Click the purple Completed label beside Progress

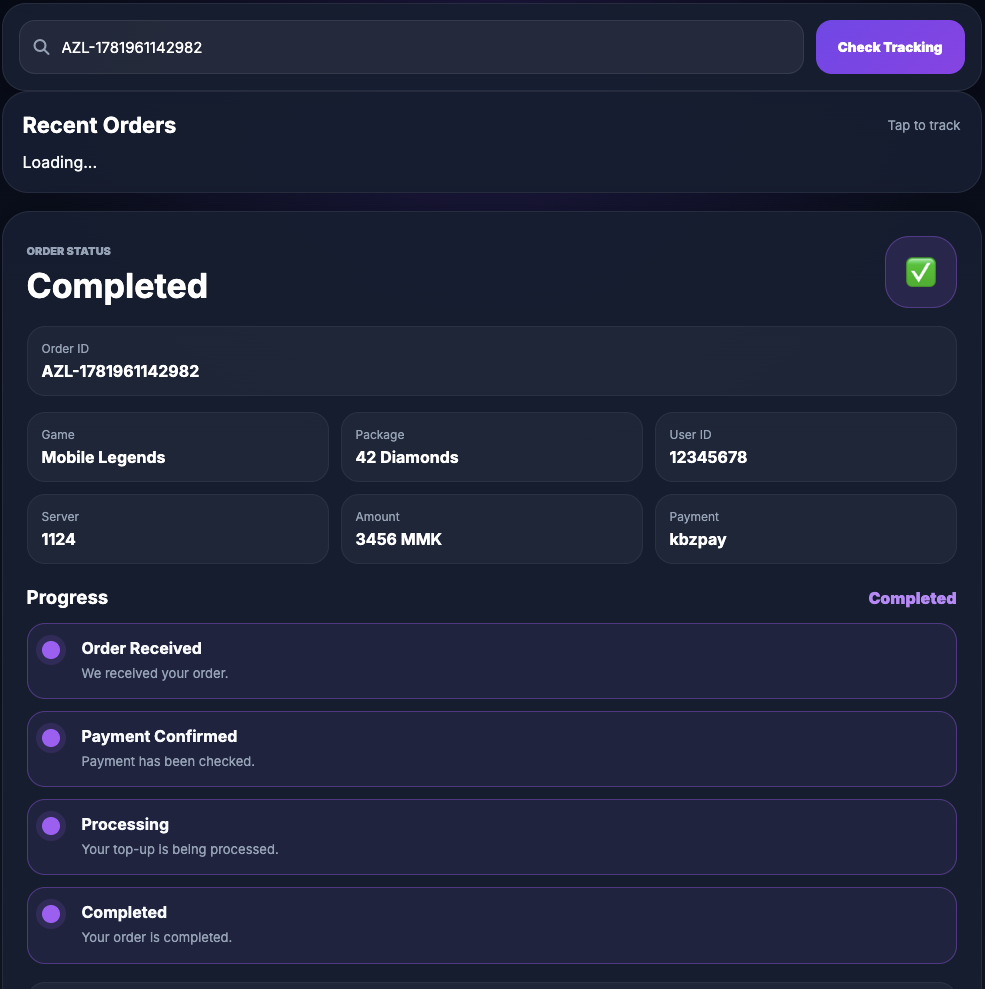pyautogui.click(x=912, y=598)
